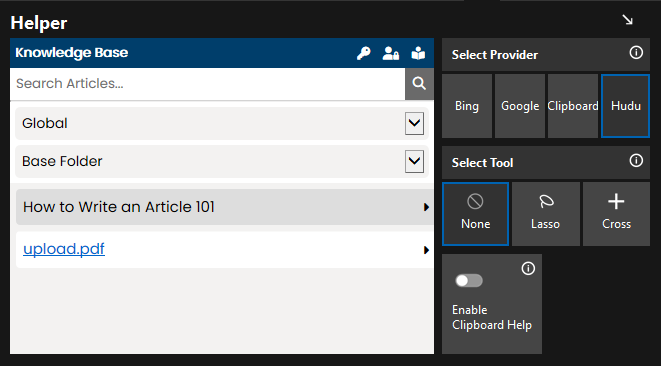The image size is (661, 366).
Task: Show info for Enable Clipboard Help
Action: click(x=528, y=268)
